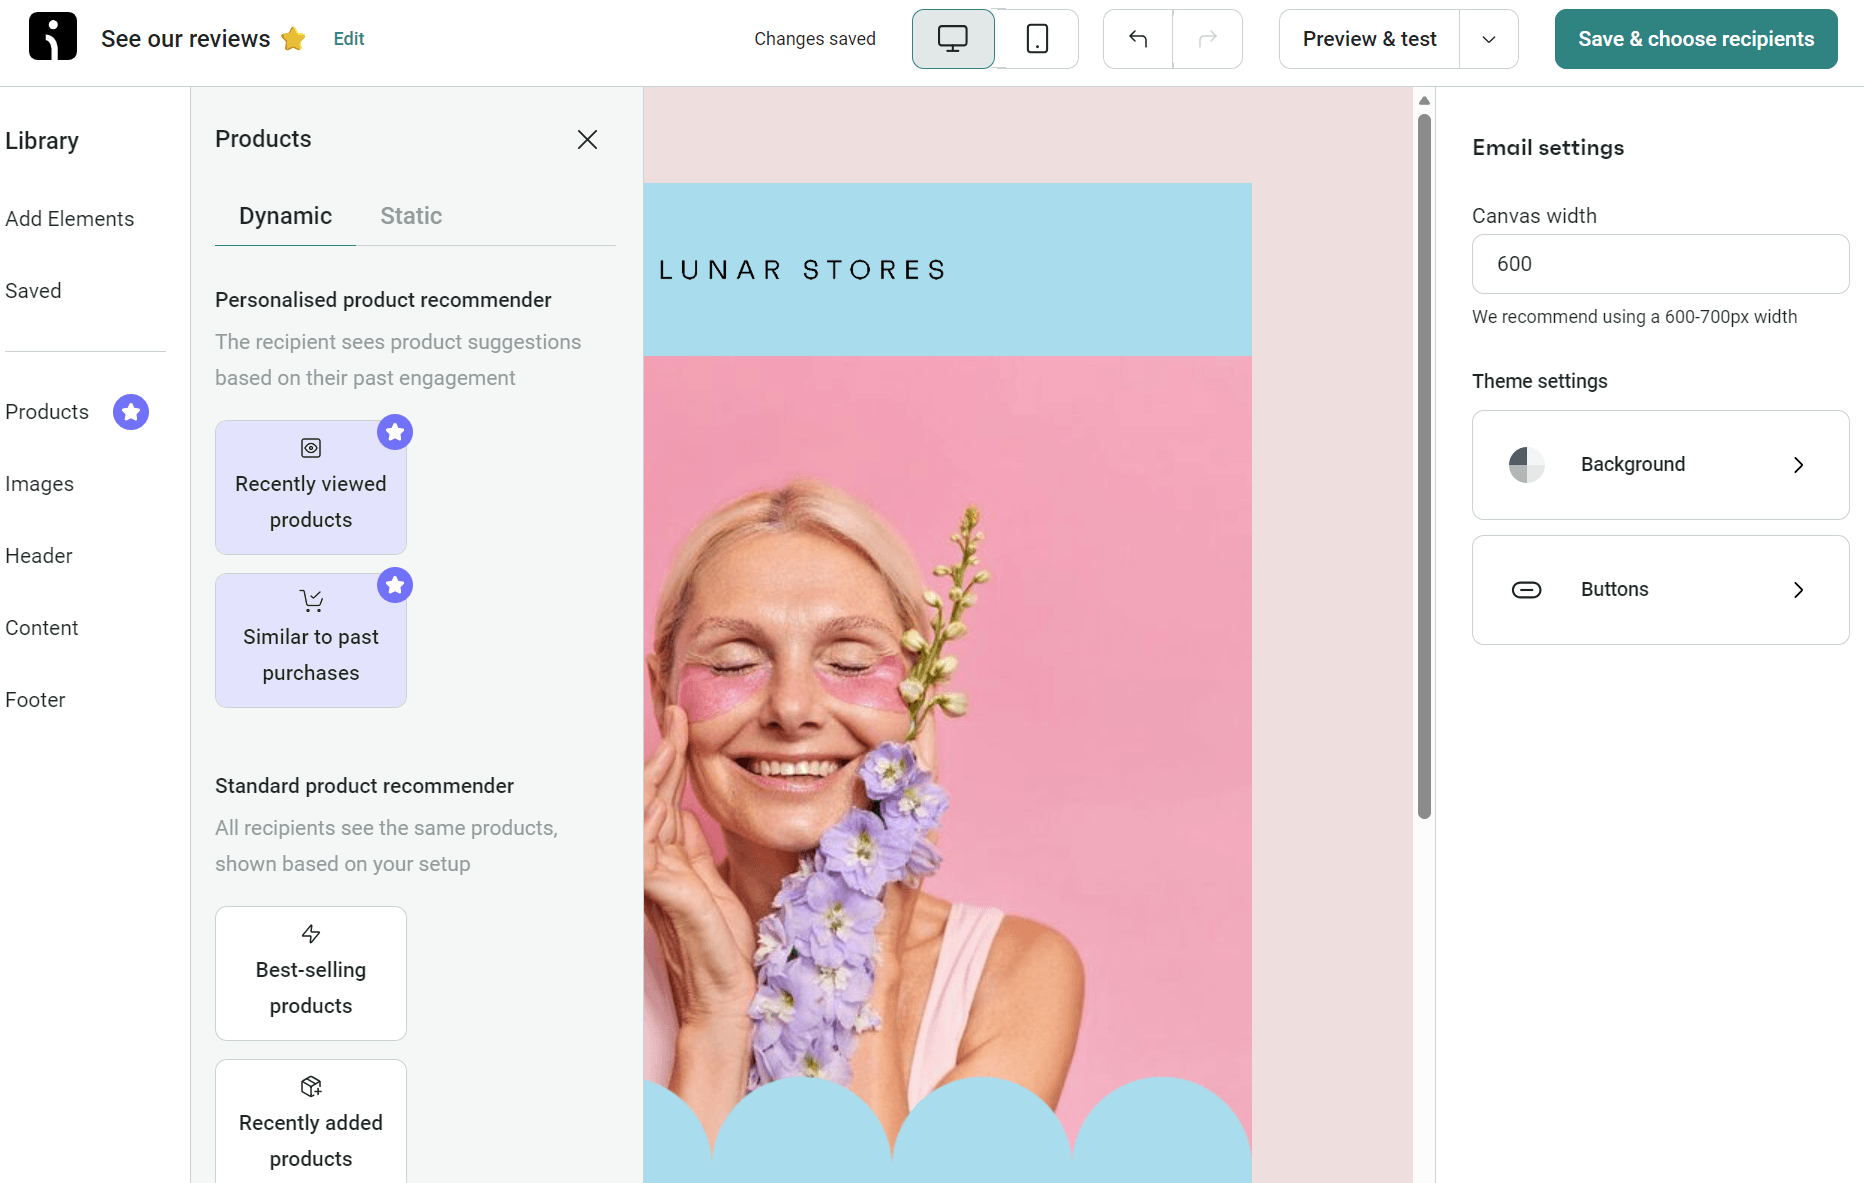Viewport: 1864px width, 1183px height.
Task: Click the box icon on Recently added products
Action: pyautogui.click(x=311, y=1087)
